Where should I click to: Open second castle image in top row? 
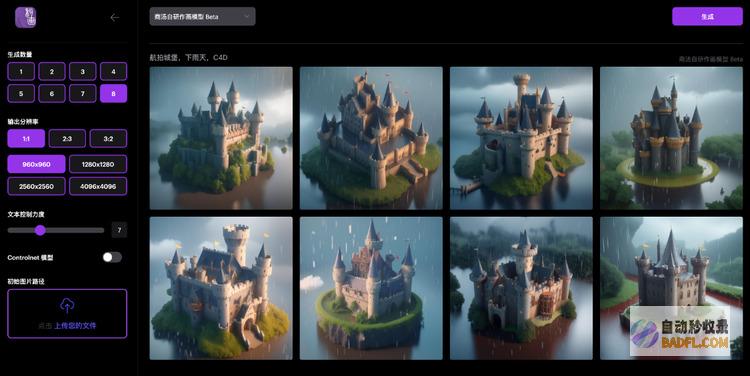(x=371, y=138)
